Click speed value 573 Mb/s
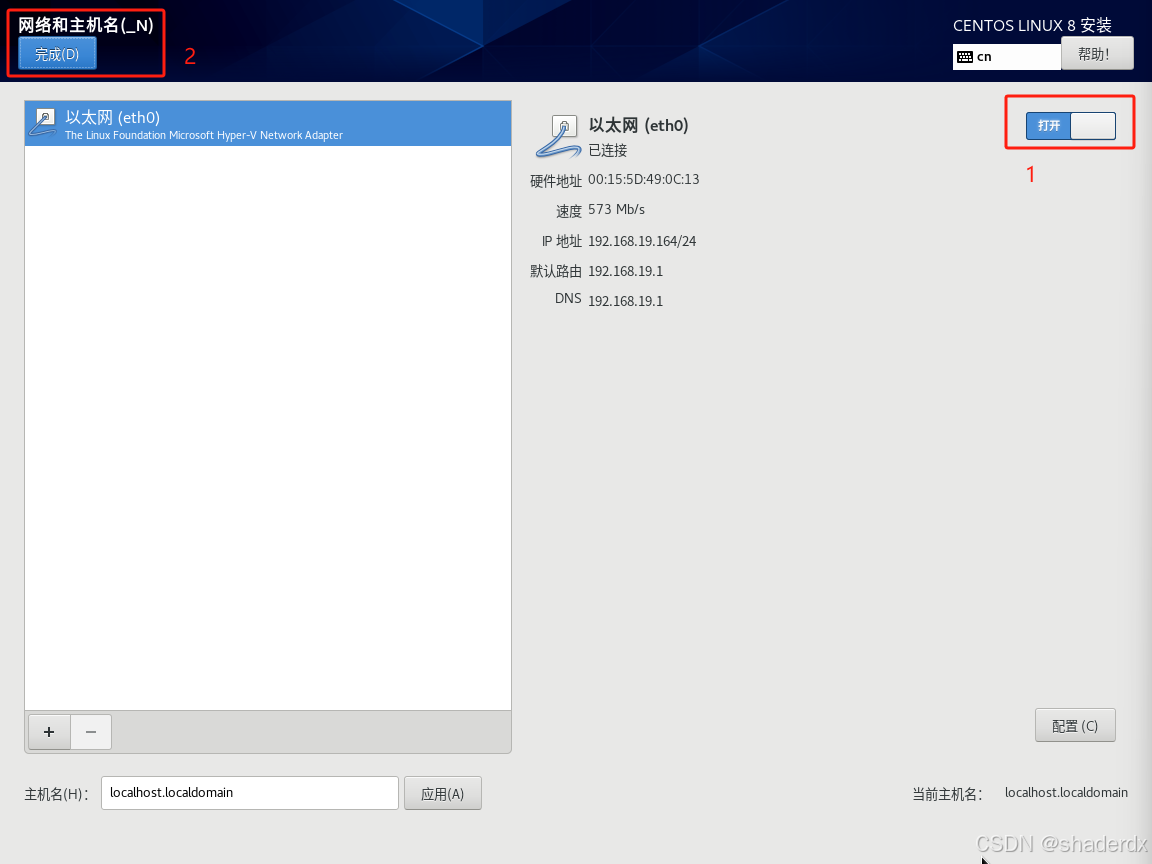Screen dimensions: 1152x864 tap(616, 209)
